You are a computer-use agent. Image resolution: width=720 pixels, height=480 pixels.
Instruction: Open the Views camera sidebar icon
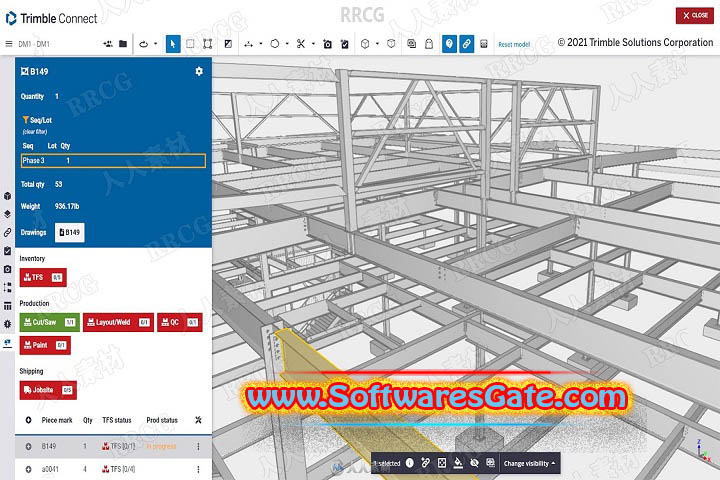(x=7, y=269)
